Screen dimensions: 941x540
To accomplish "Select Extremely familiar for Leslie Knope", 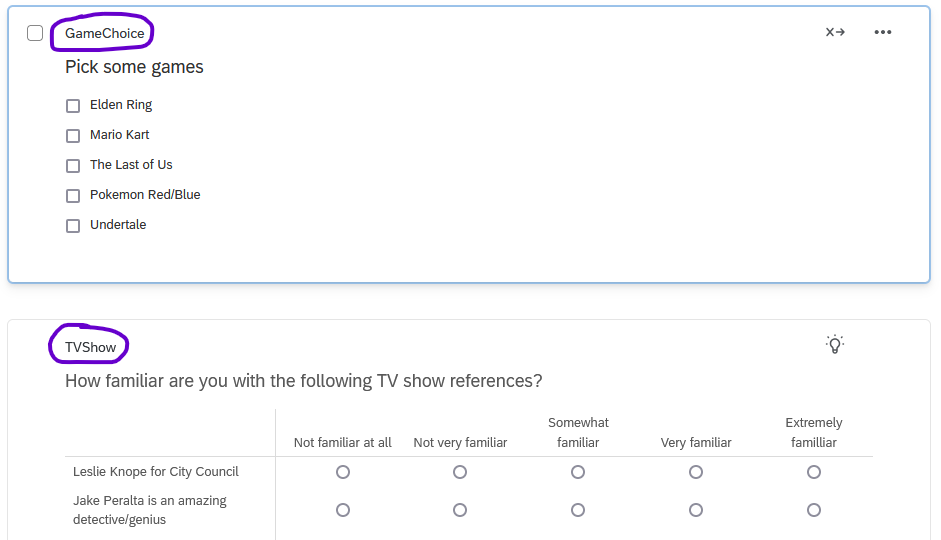I will point(814,472).
